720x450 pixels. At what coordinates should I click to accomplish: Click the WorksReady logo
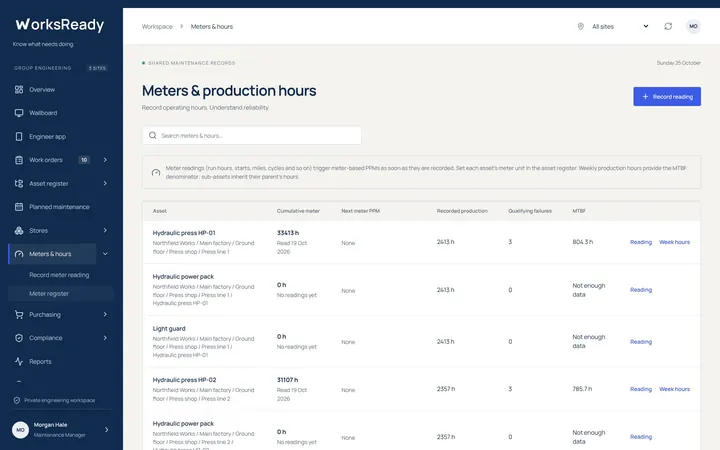(x=60, y=24)
